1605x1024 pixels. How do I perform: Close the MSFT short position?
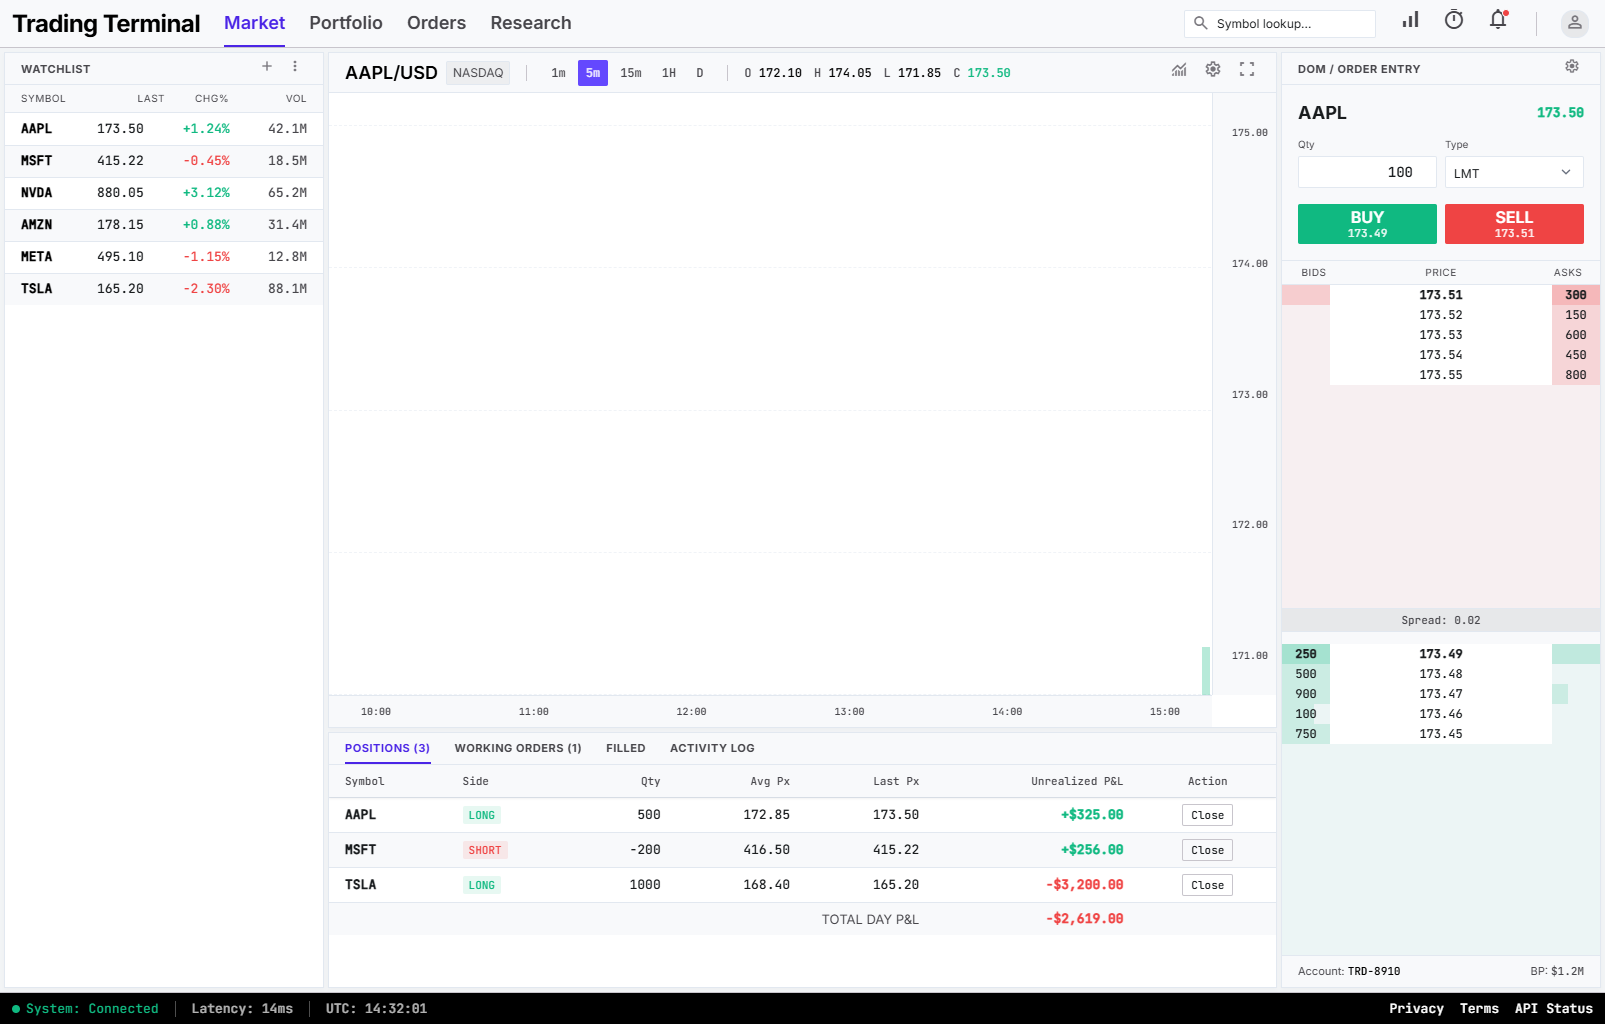1207,850
